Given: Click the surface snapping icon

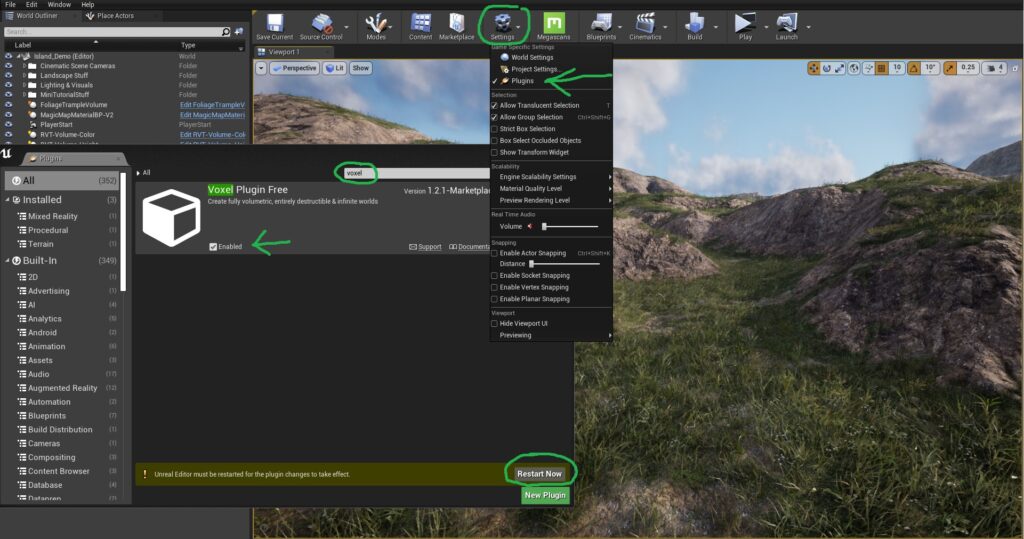Looking at the screenshot, I should pyautogui.click(x=867, y=68).
